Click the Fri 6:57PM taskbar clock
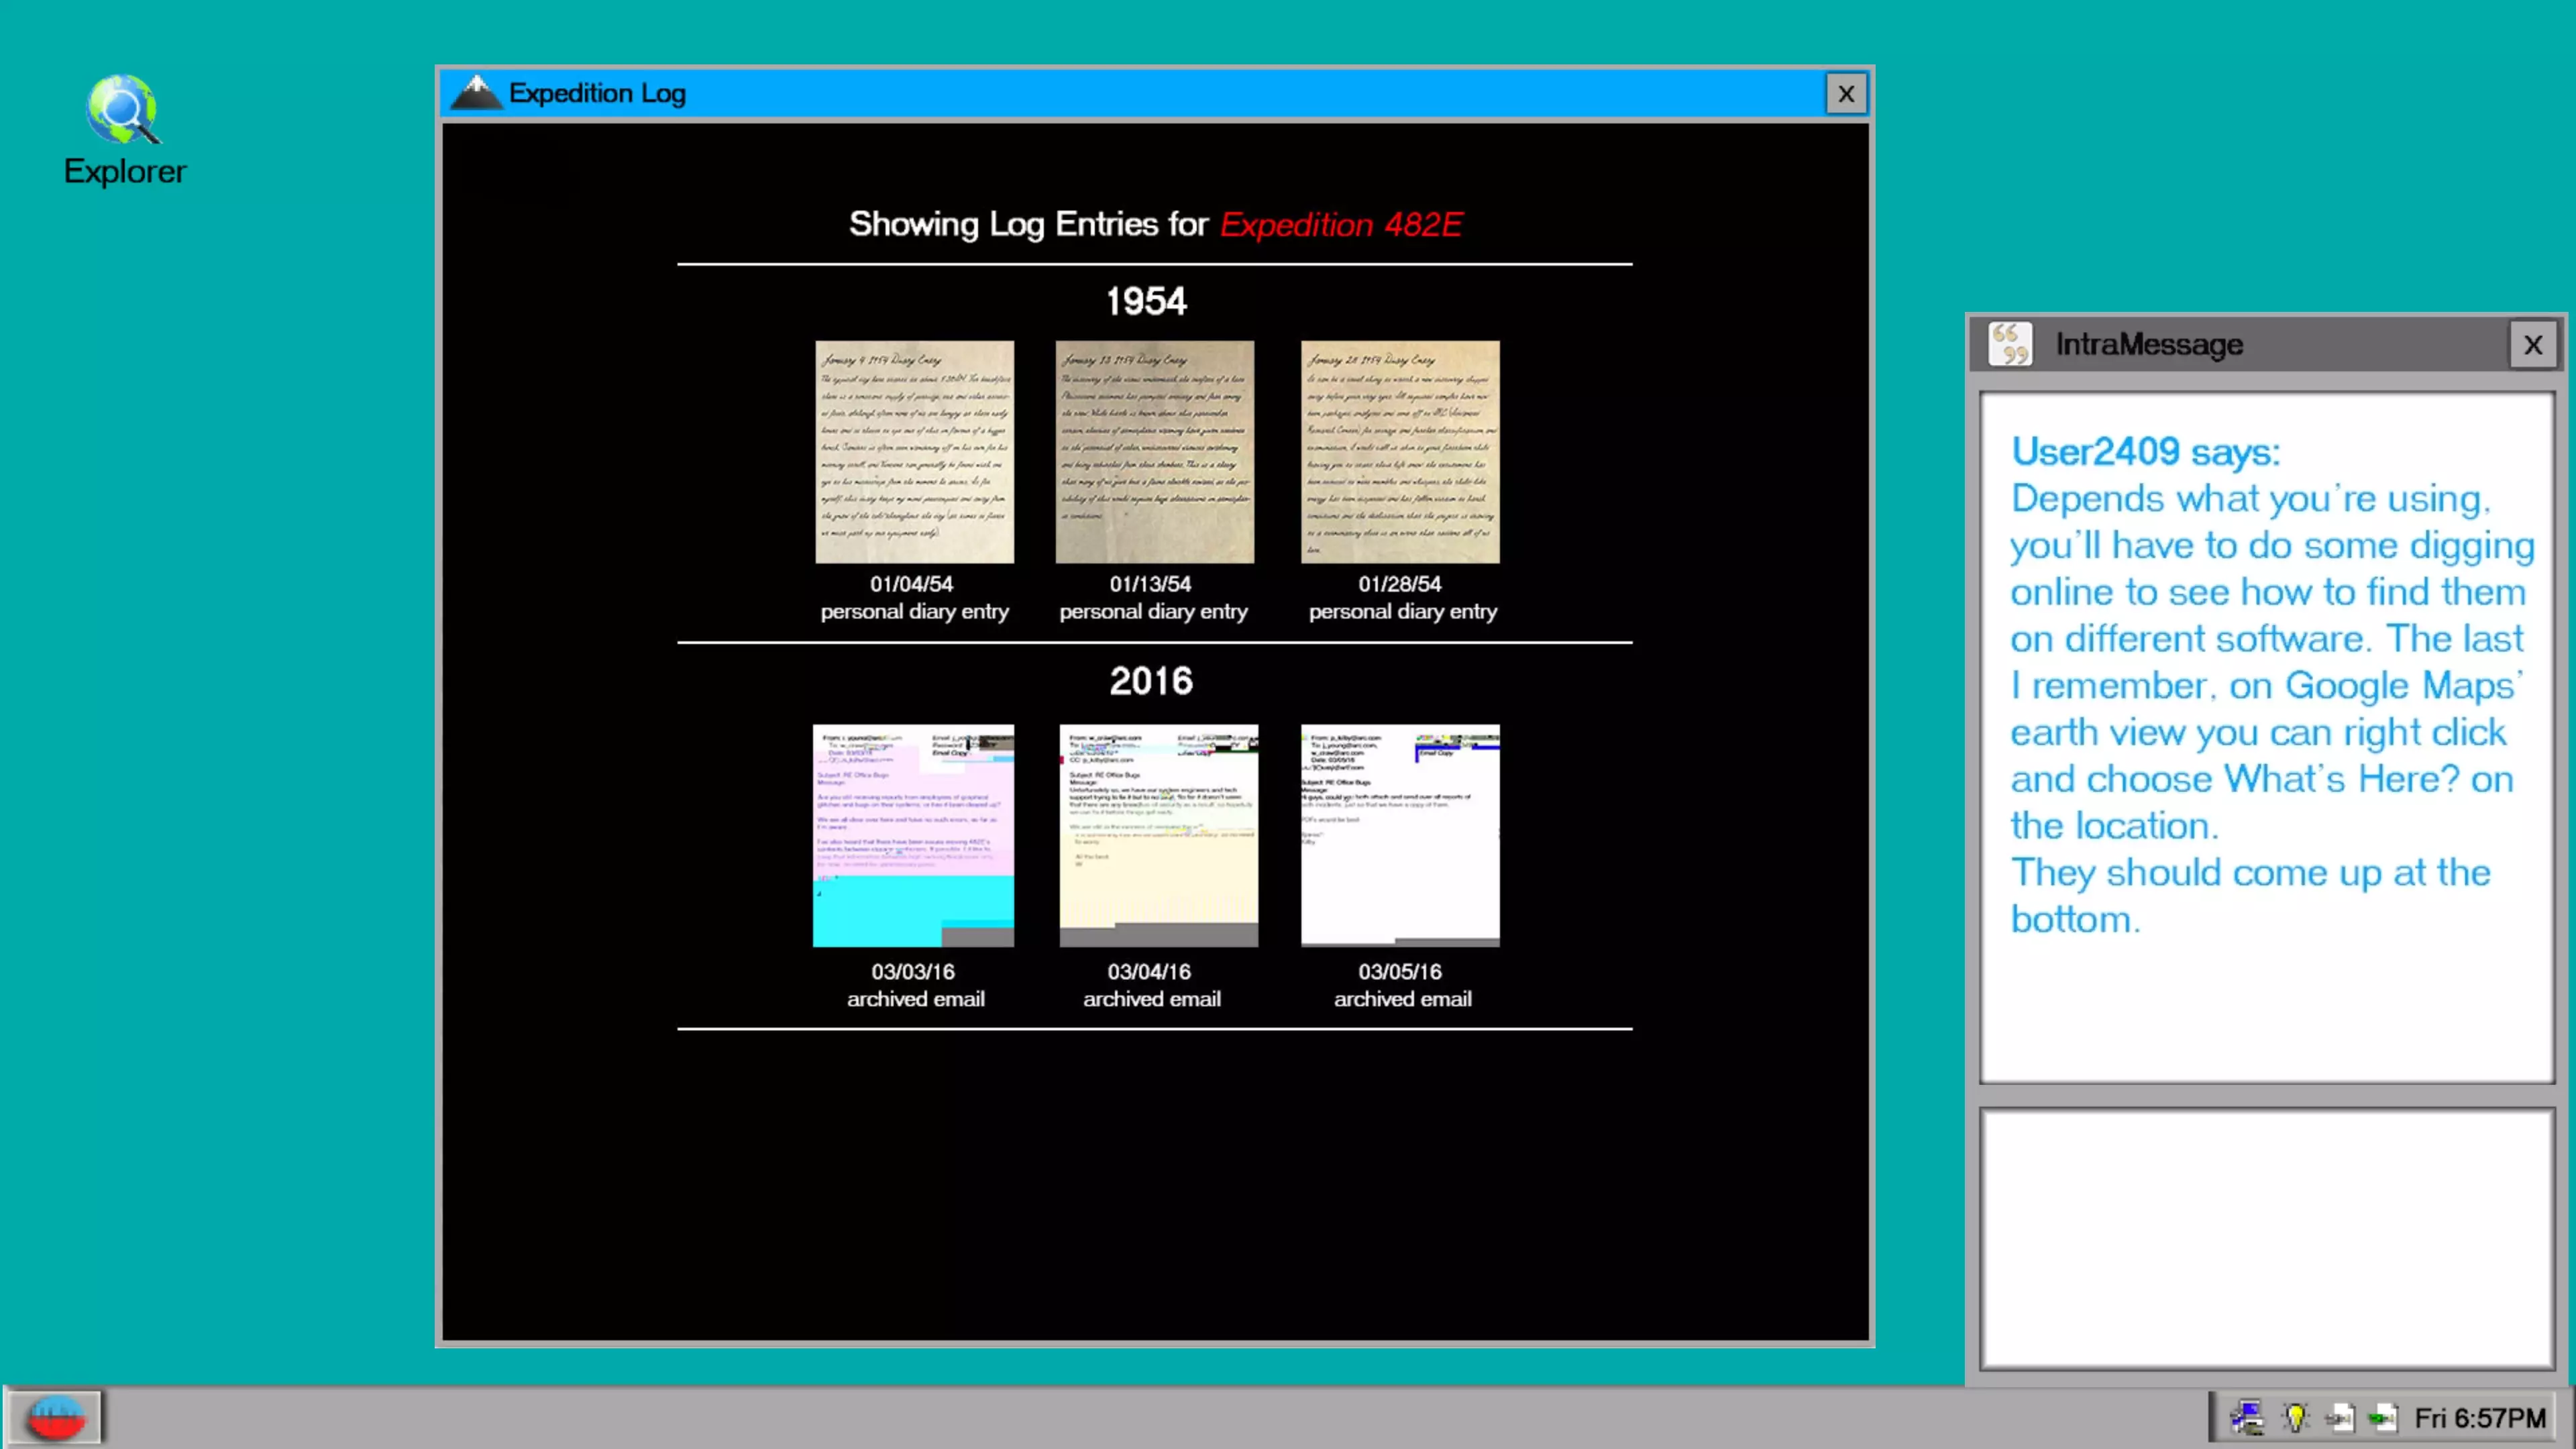Viewport: 2576px width, 1449px height. pyautogui.click(x=2479, y=1417)
